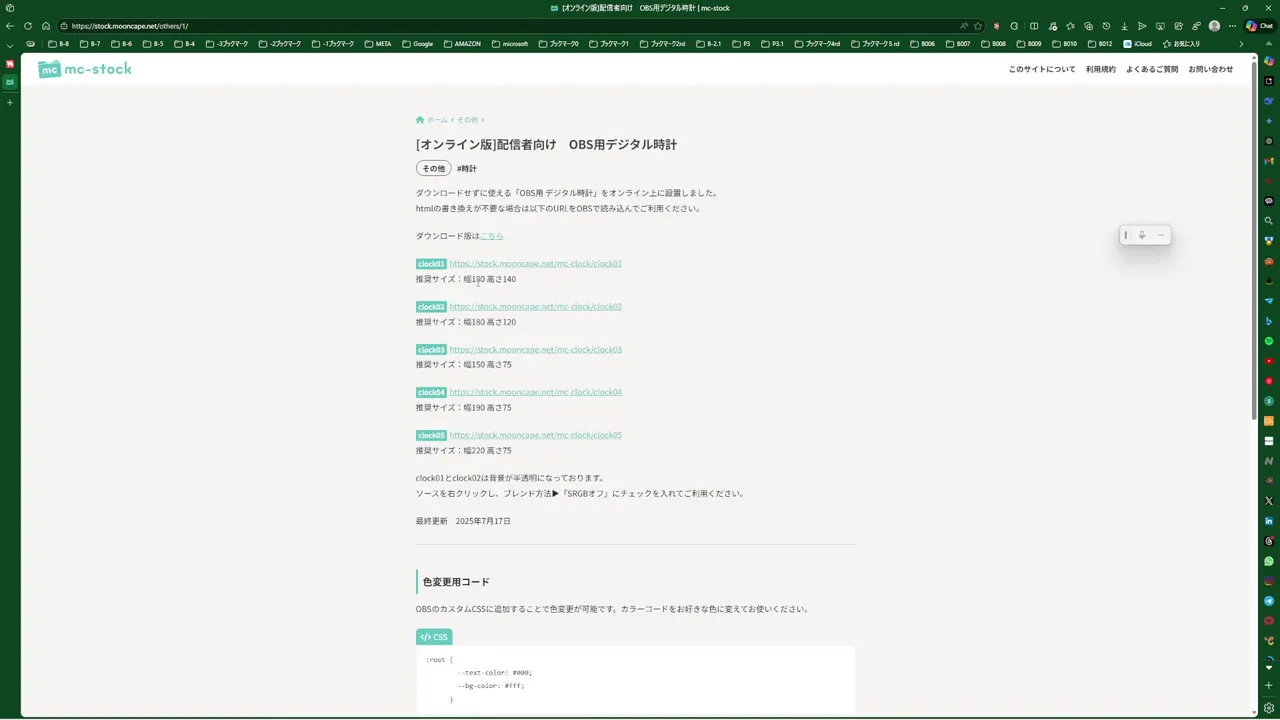Open the collections icon in toolbar
1280x720 pixels.
pyautogui.click(x=1088, y=26)
